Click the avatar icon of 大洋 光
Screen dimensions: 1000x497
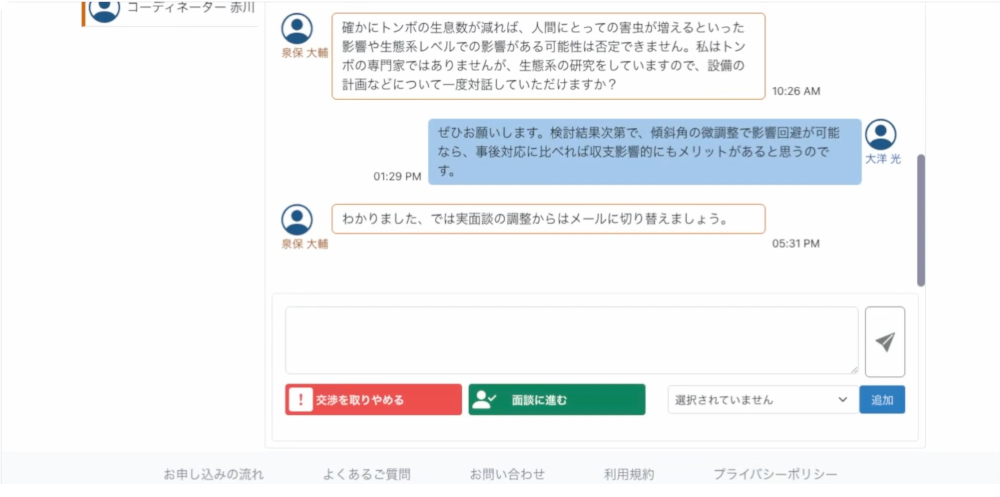[881, 135]
